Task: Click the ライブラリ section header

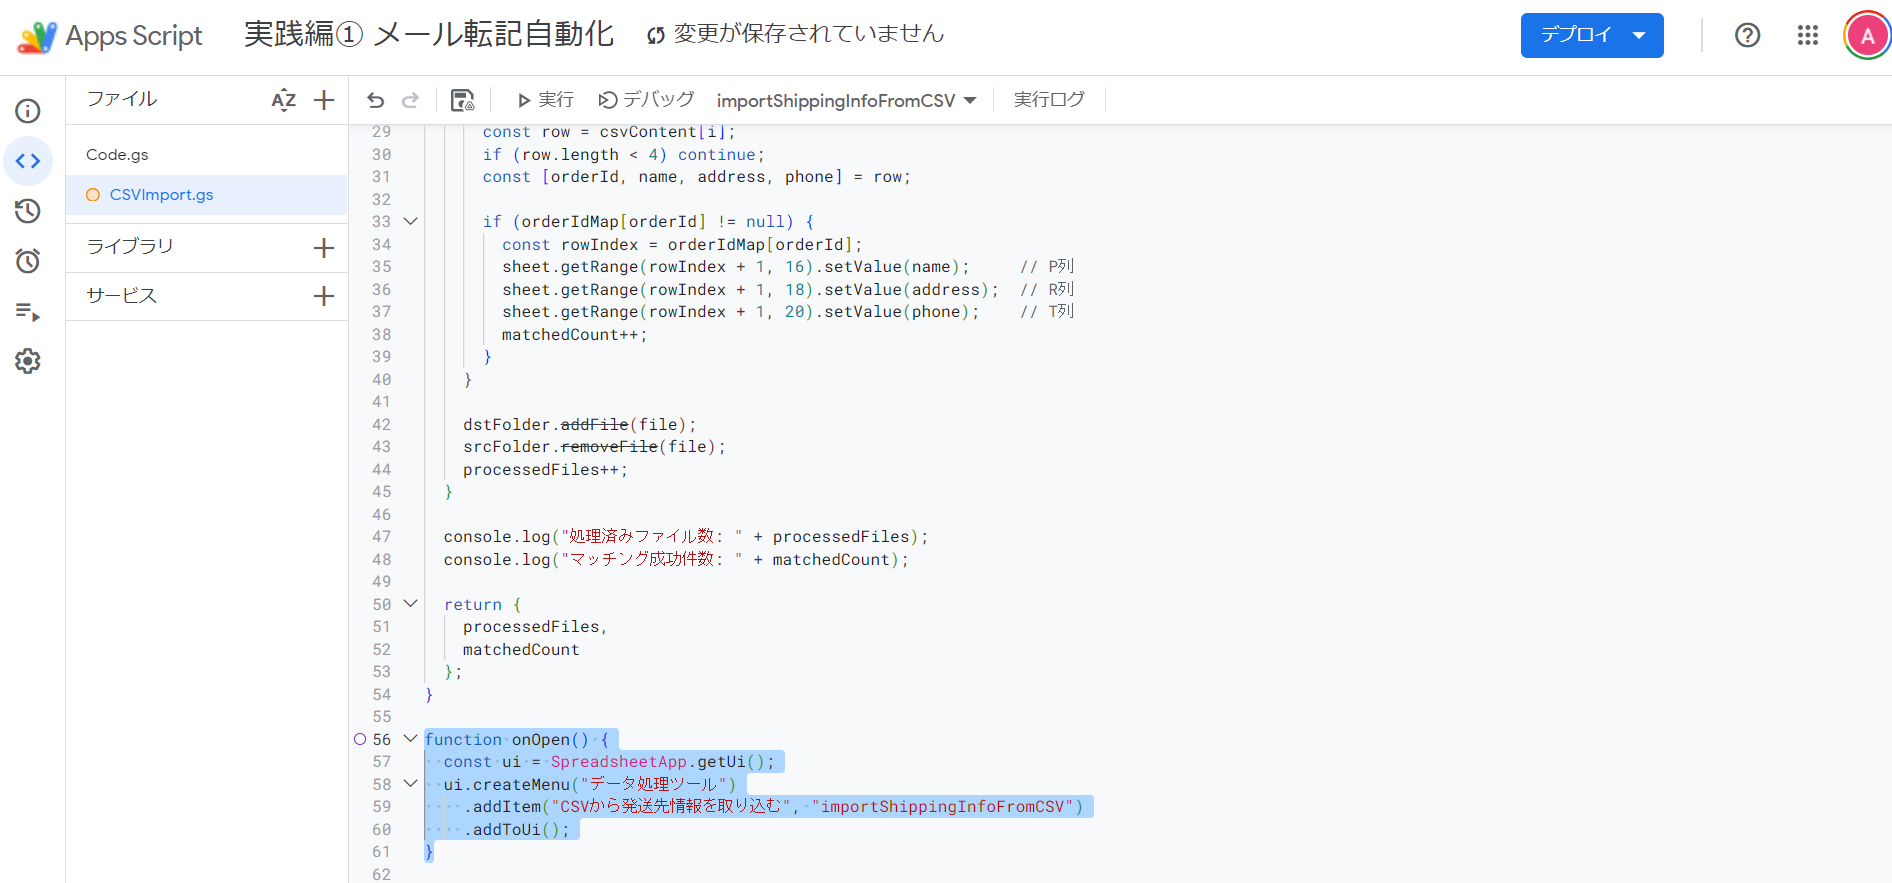Action: (130, 246)
